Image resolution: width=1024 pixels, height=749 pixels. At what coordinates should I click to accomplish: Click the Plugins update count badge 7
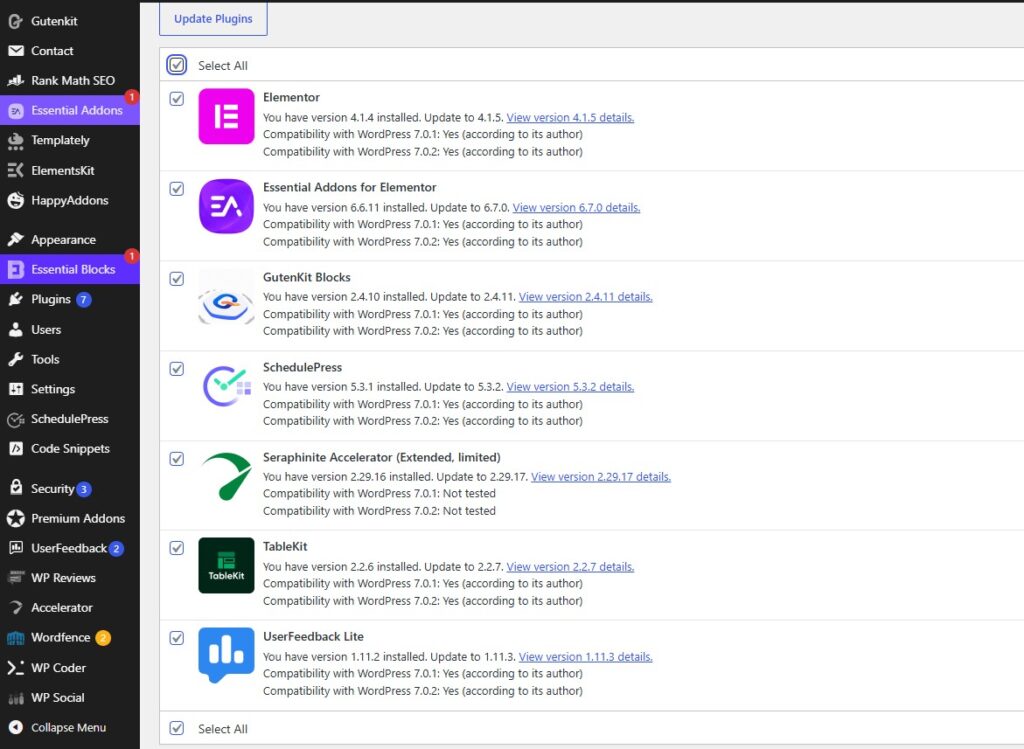(x=84, y=300)
